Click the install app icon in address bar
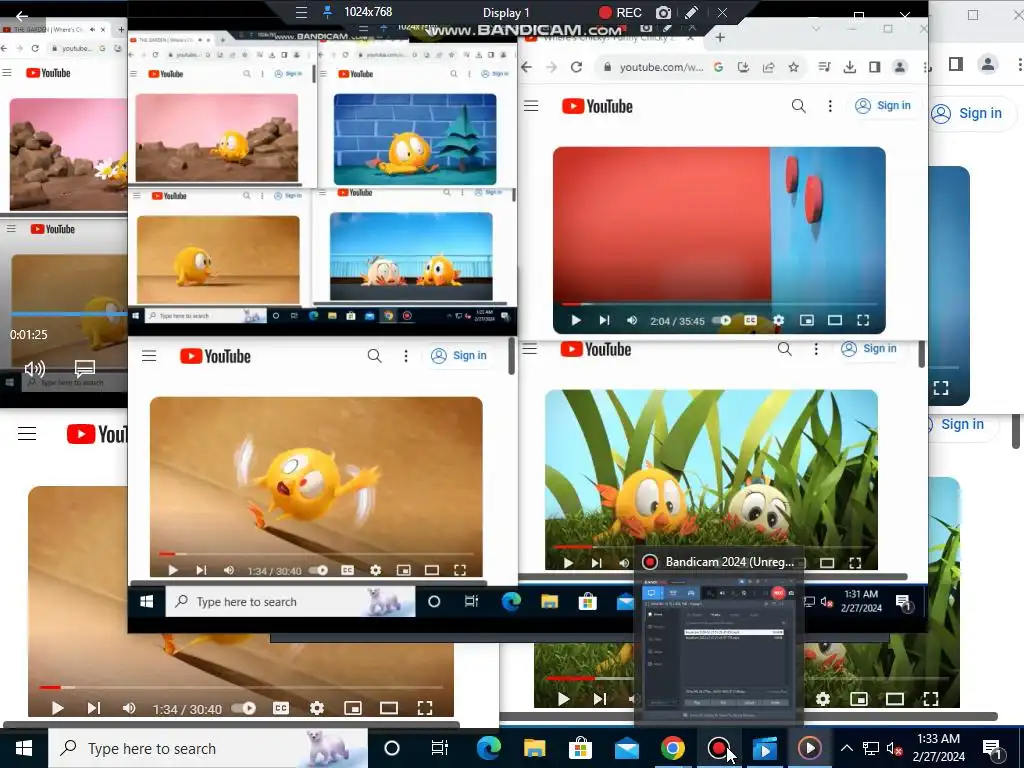Screen dimensions: 1024x768 (x=743, y=67)
